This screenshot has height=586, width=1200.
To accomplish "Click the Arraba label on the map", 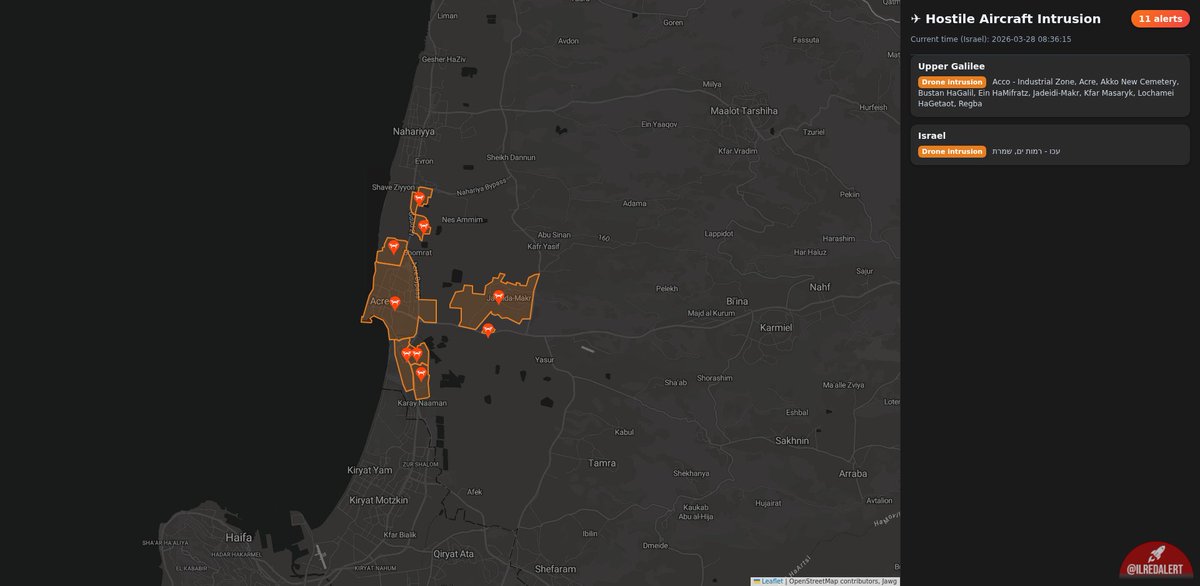I will [853, 473].
